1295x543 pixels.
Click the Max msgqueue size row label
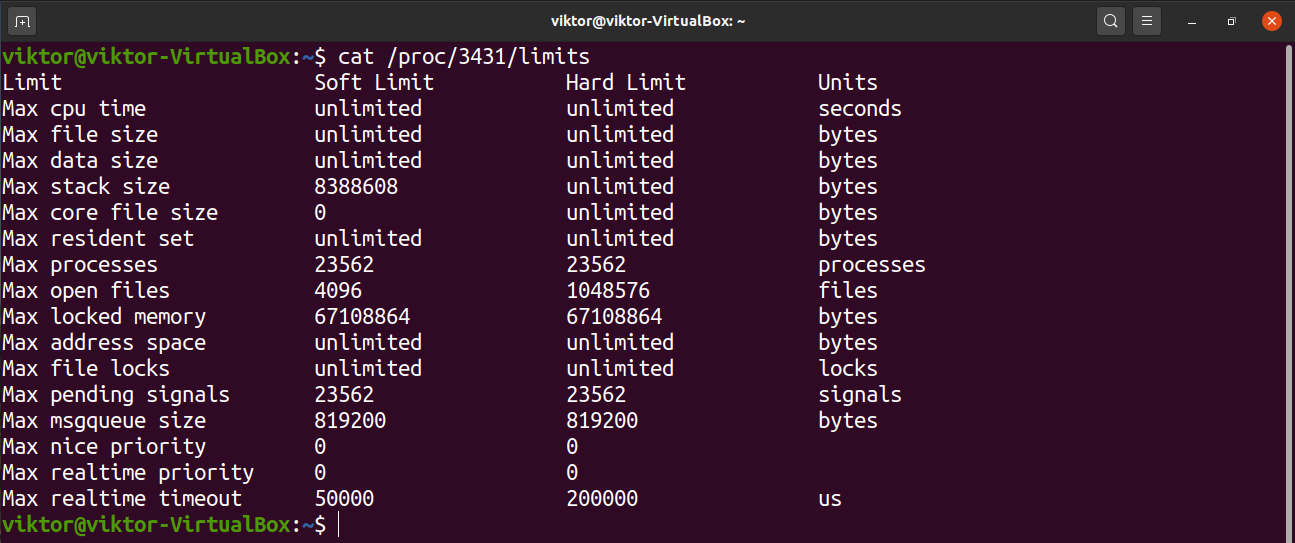click(104, 420)
